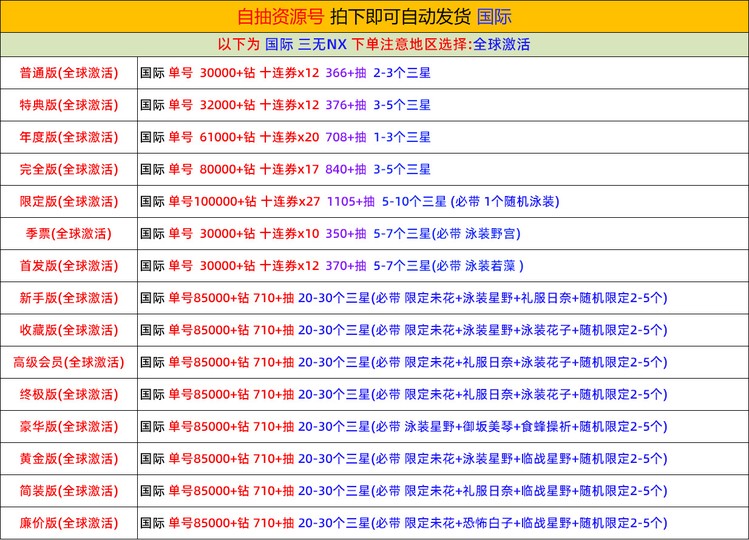
Task: Select the 季票(全球激活) row label
Action: [x=69, y=234]
